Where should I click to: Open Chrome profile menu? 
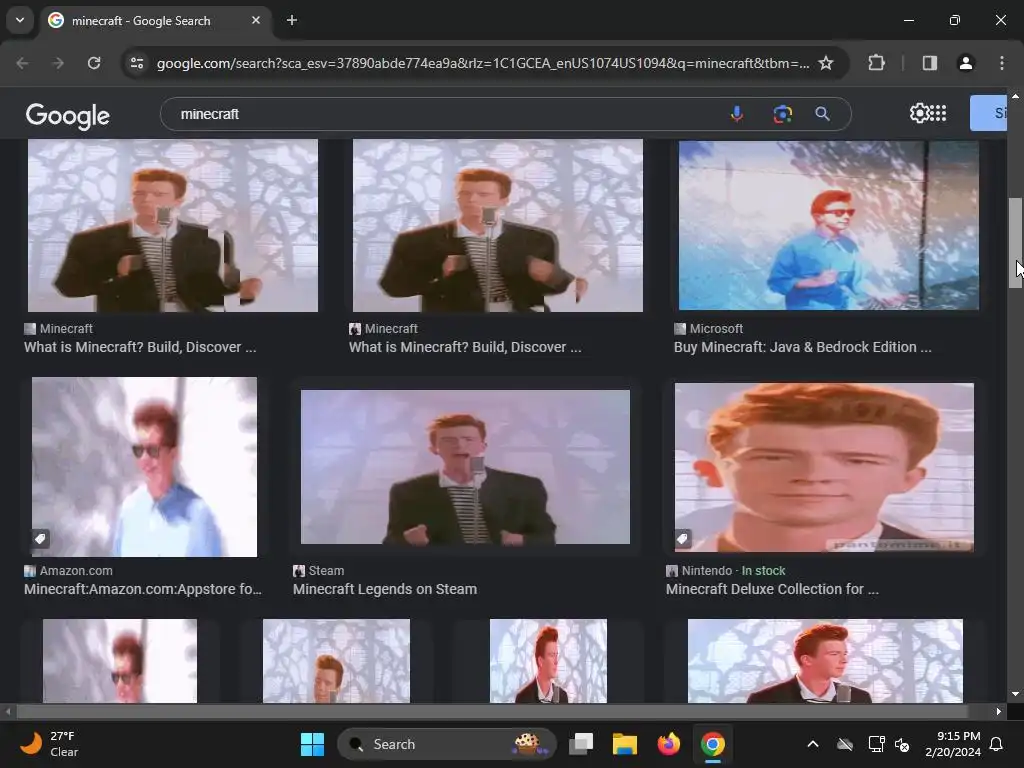[966, 63]
